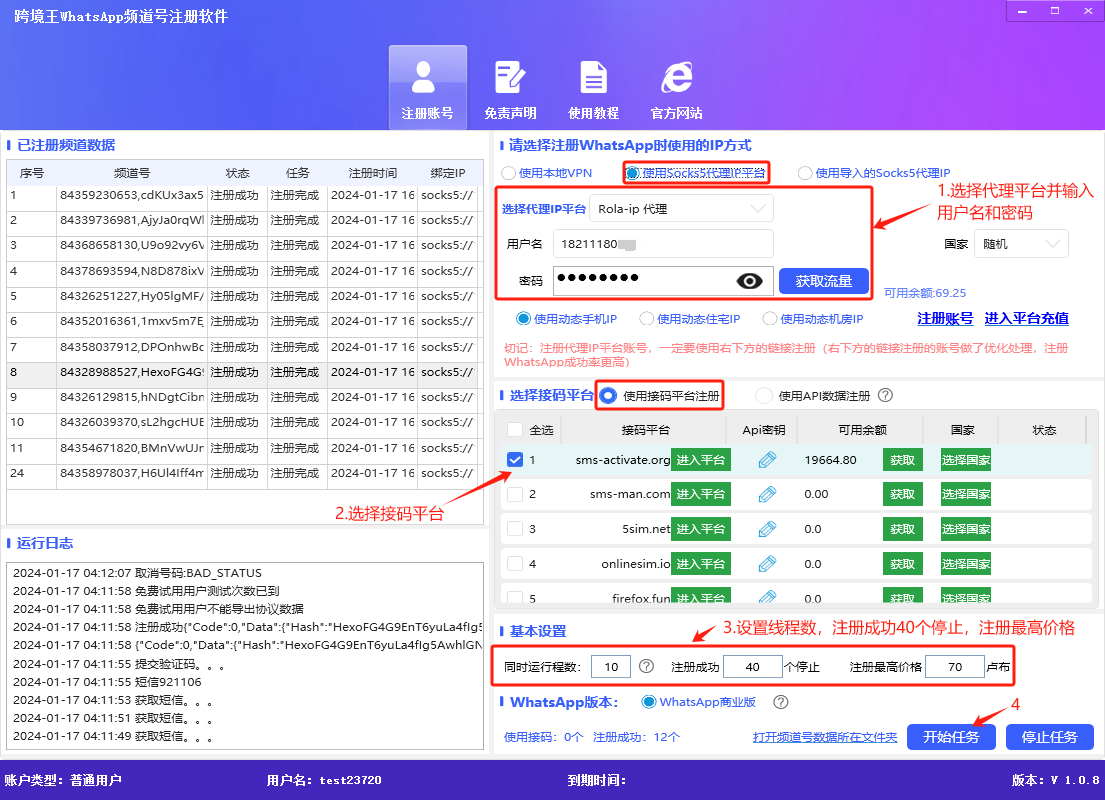Choose a country for 5sim.net platform

tap(964, 528)
